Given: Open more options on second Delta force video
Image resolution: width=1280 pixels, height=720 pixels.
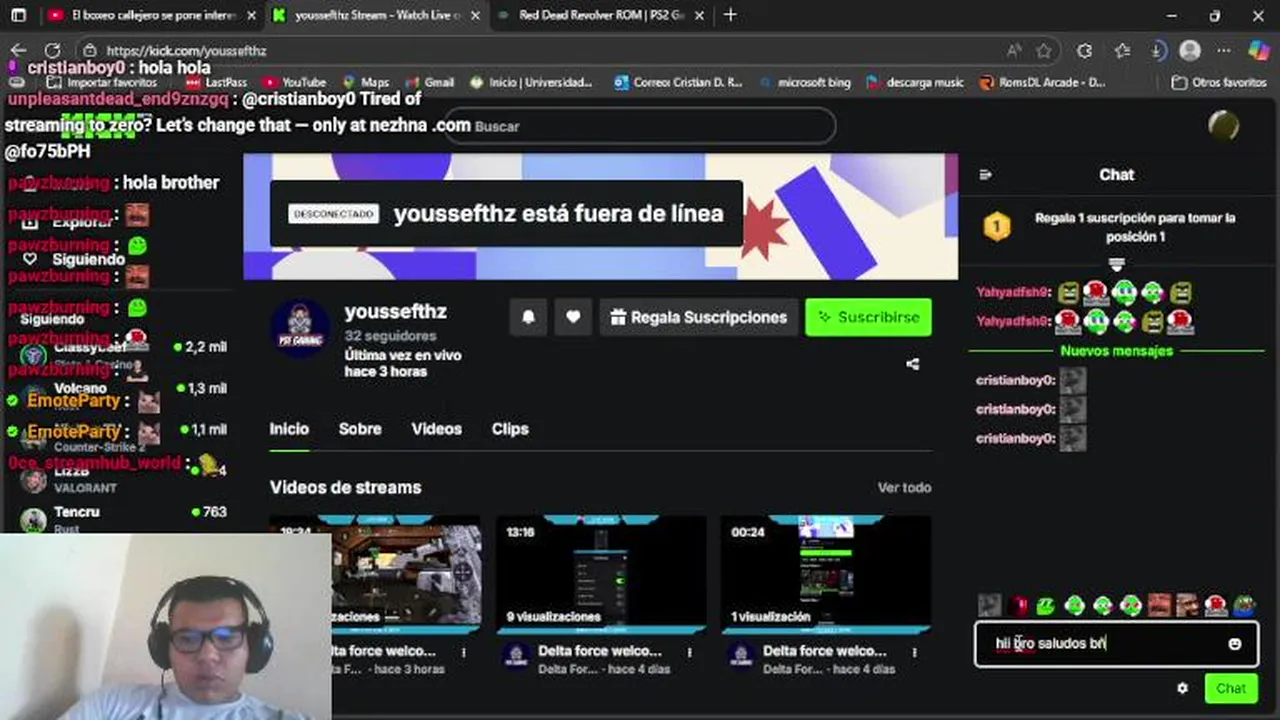Looking at the screenshot, I should [689, 652].
